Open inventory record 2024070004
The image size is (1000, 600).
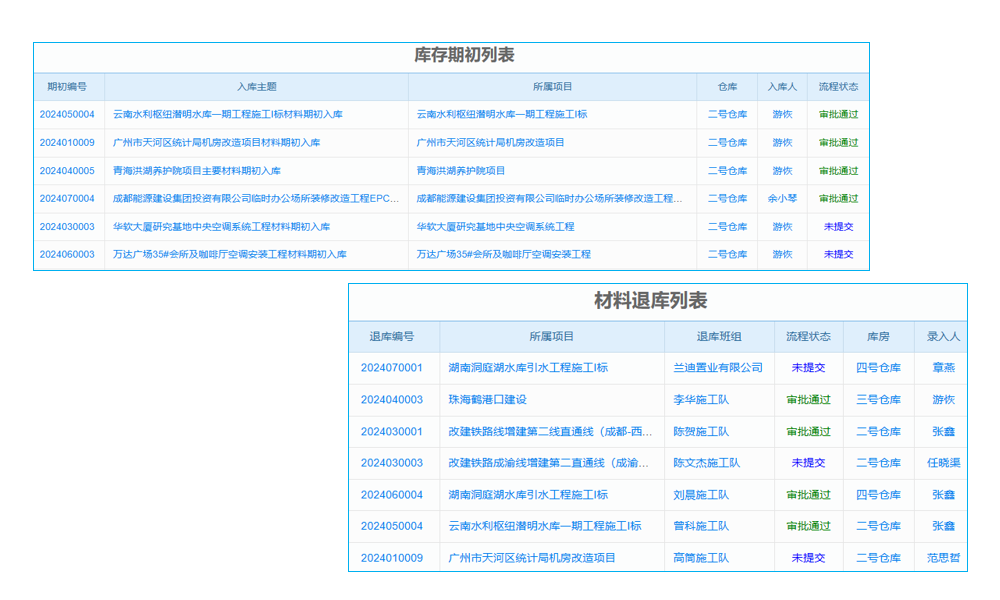coord(67,199)
